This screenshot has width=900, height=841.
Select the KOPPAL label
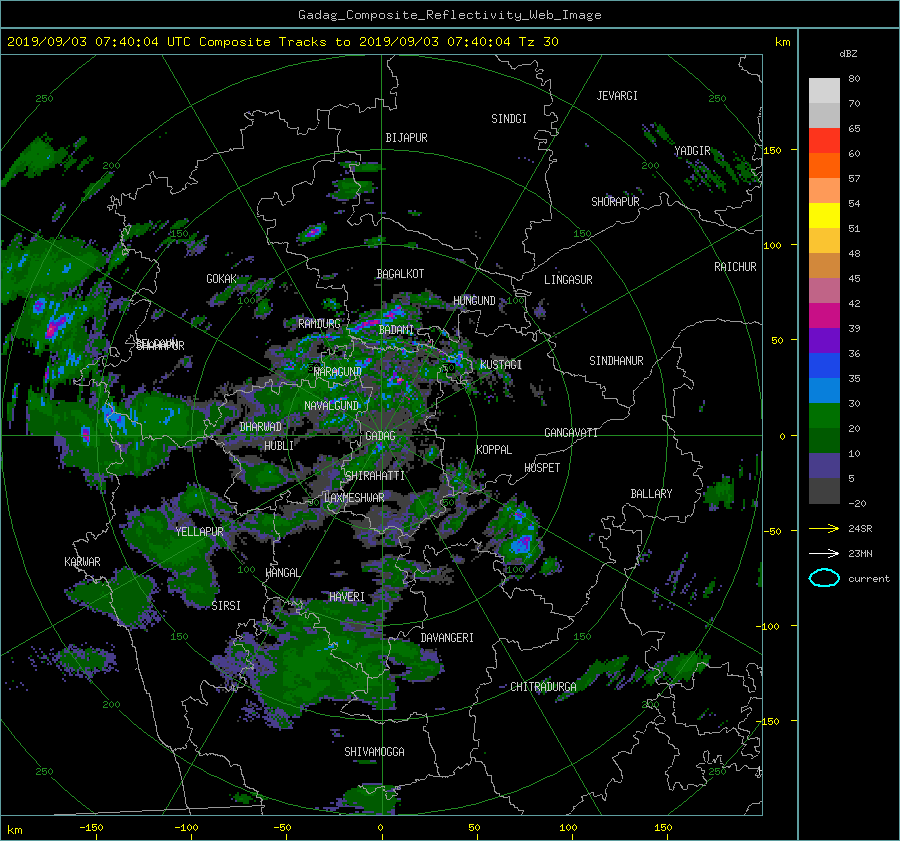(494, 449)
